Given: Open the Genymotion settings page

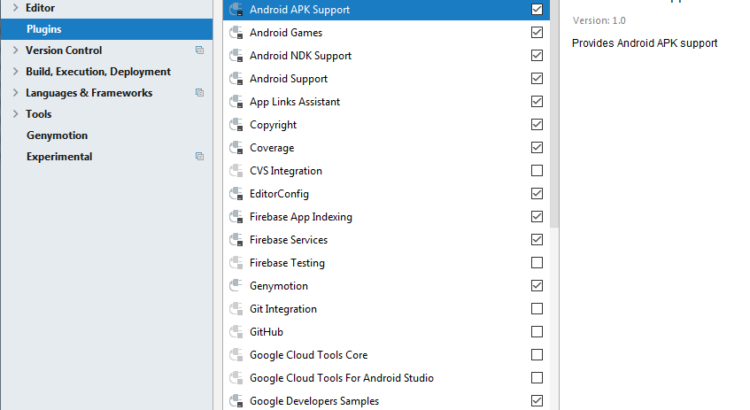Looking at the screenshot, I should [57, 136].
